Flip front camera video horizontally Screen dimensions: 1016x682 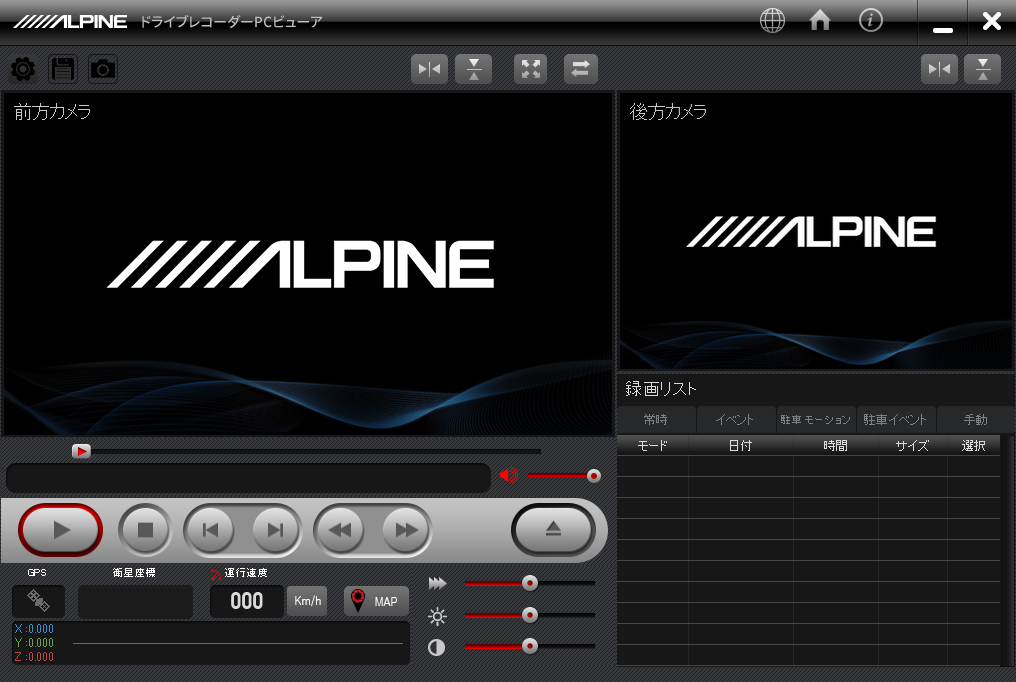point(429,69)
